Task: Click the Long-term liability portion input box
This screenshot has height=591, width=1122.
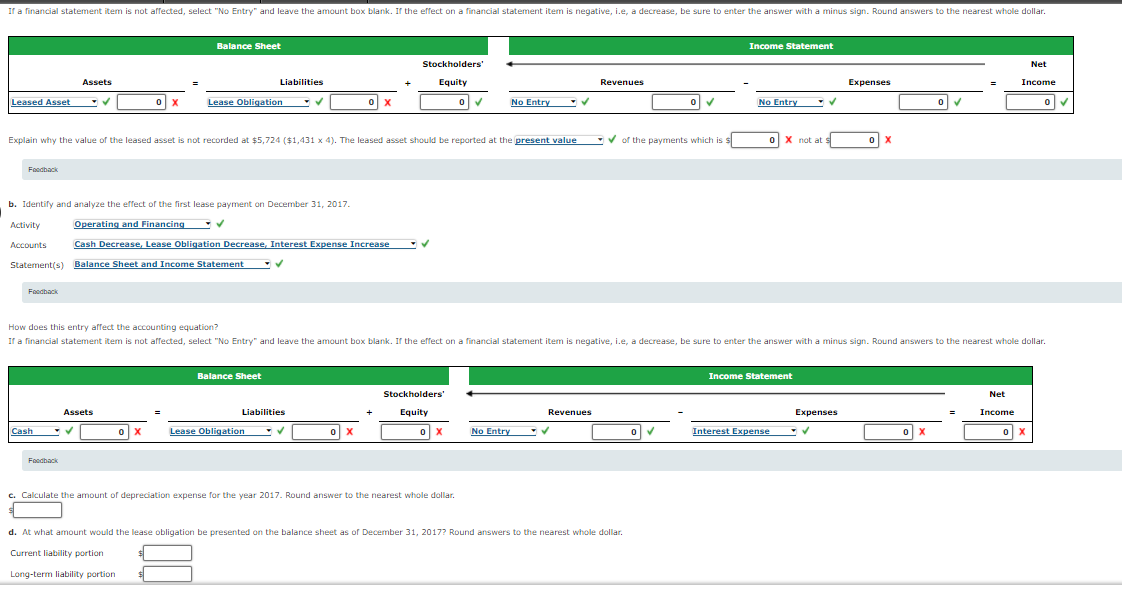Action: 168,573
